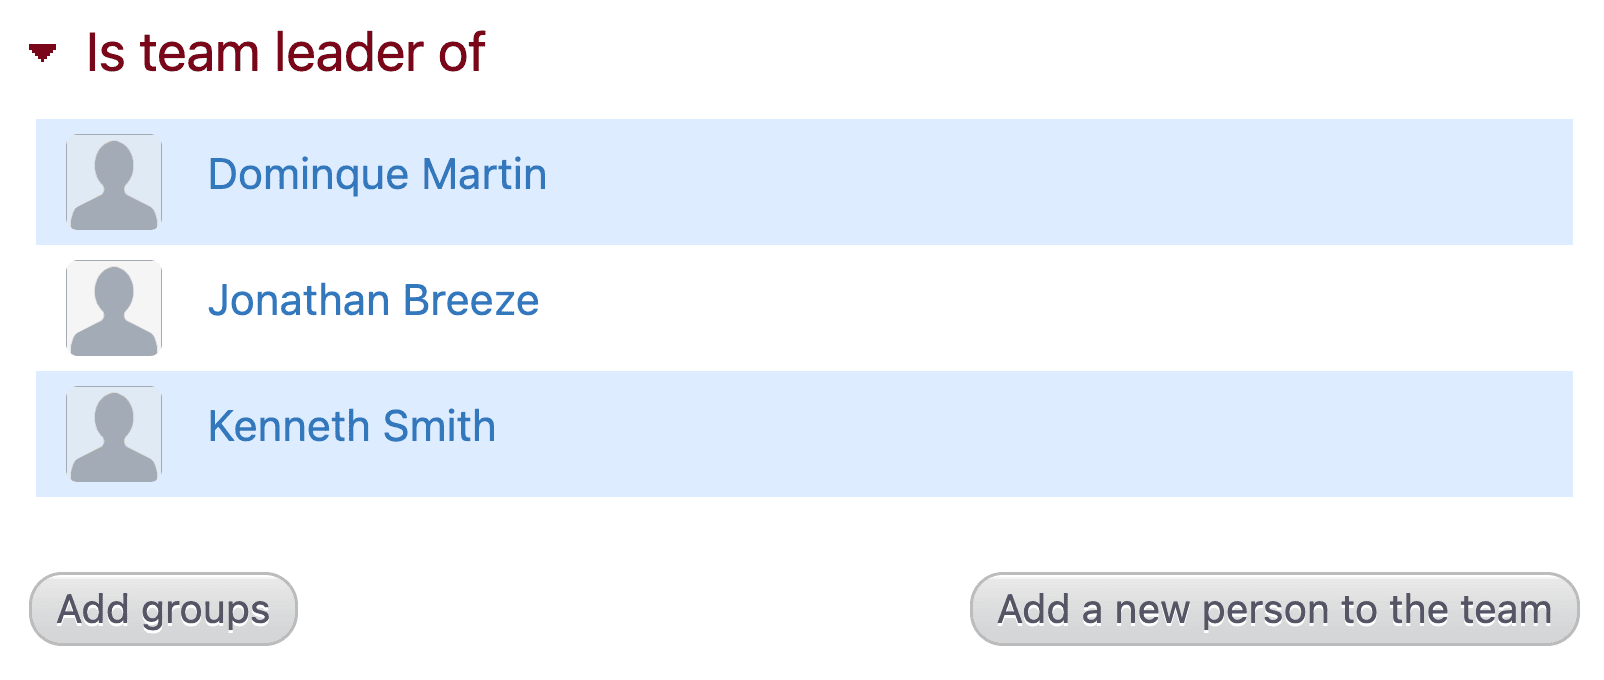Click Dominque Martin's avatar icon
1604x680 pixels.
114,182
